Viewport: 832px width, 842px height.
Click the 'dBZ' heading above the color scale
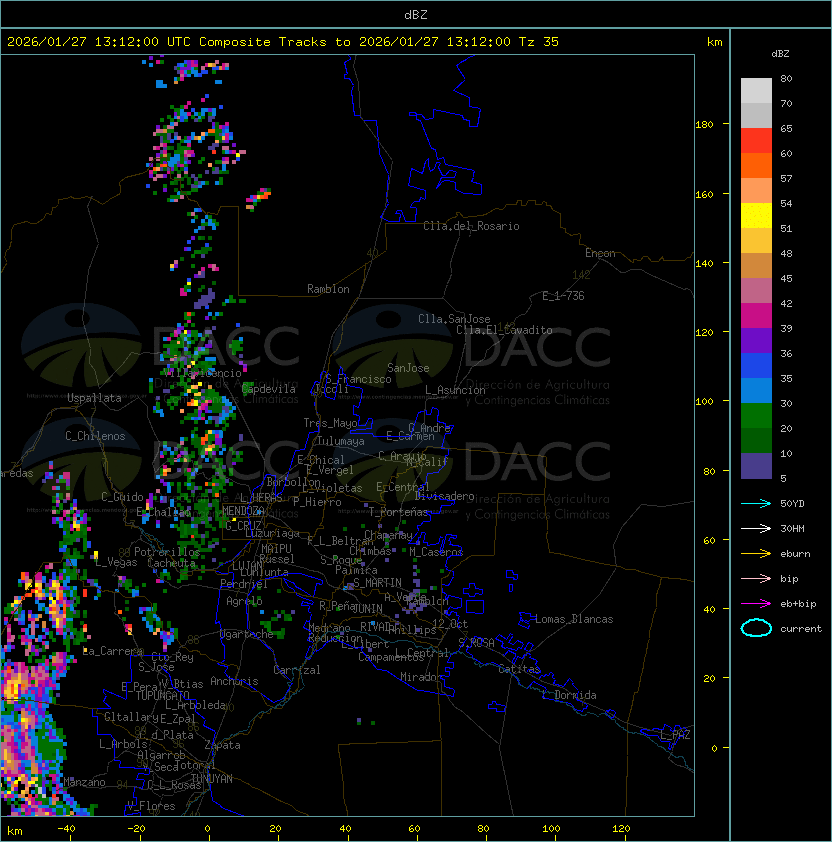(x=780, y=54)
